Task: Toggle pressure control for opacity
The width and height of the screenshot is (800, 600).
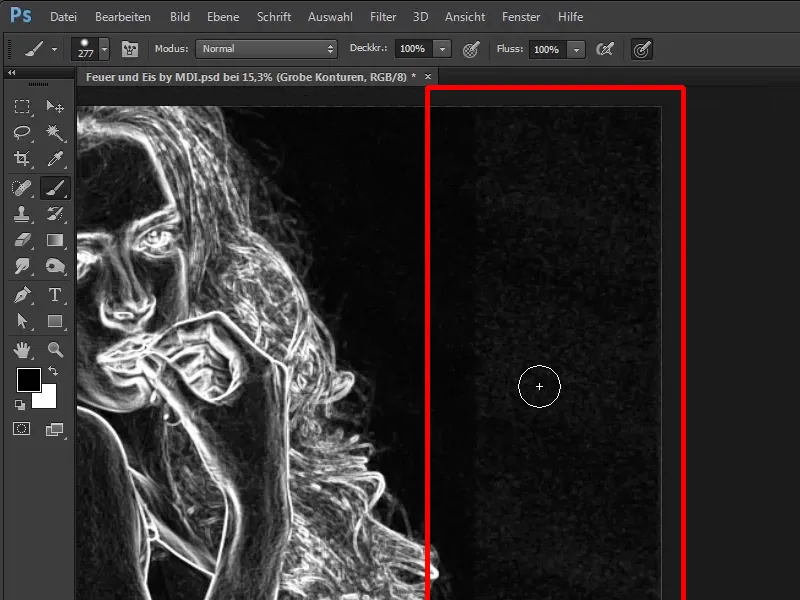Action: coord(470,49)
